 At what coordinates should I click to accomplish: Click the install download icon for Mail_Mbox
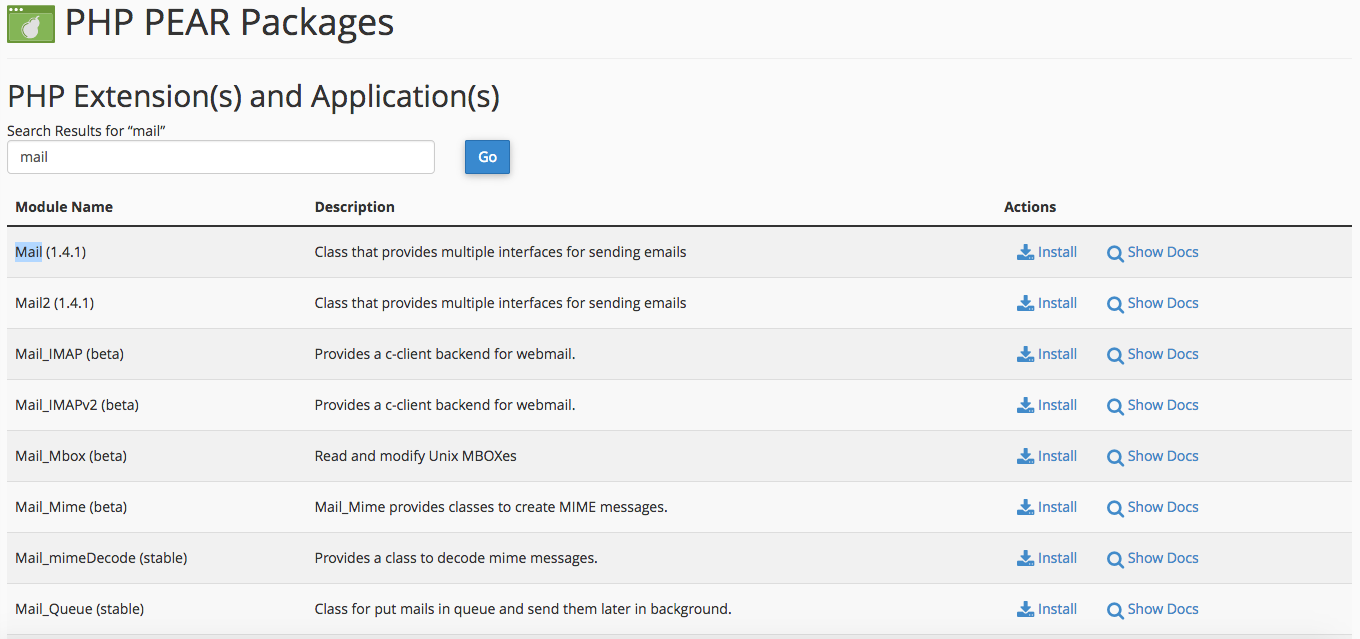1025,456
